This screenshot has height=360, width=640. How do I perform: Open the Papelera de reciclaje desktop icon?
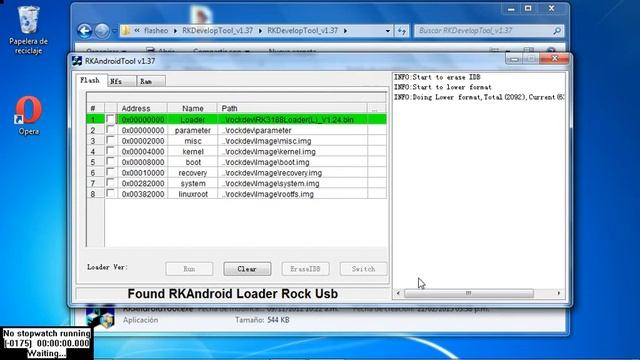tap(28, 31)
